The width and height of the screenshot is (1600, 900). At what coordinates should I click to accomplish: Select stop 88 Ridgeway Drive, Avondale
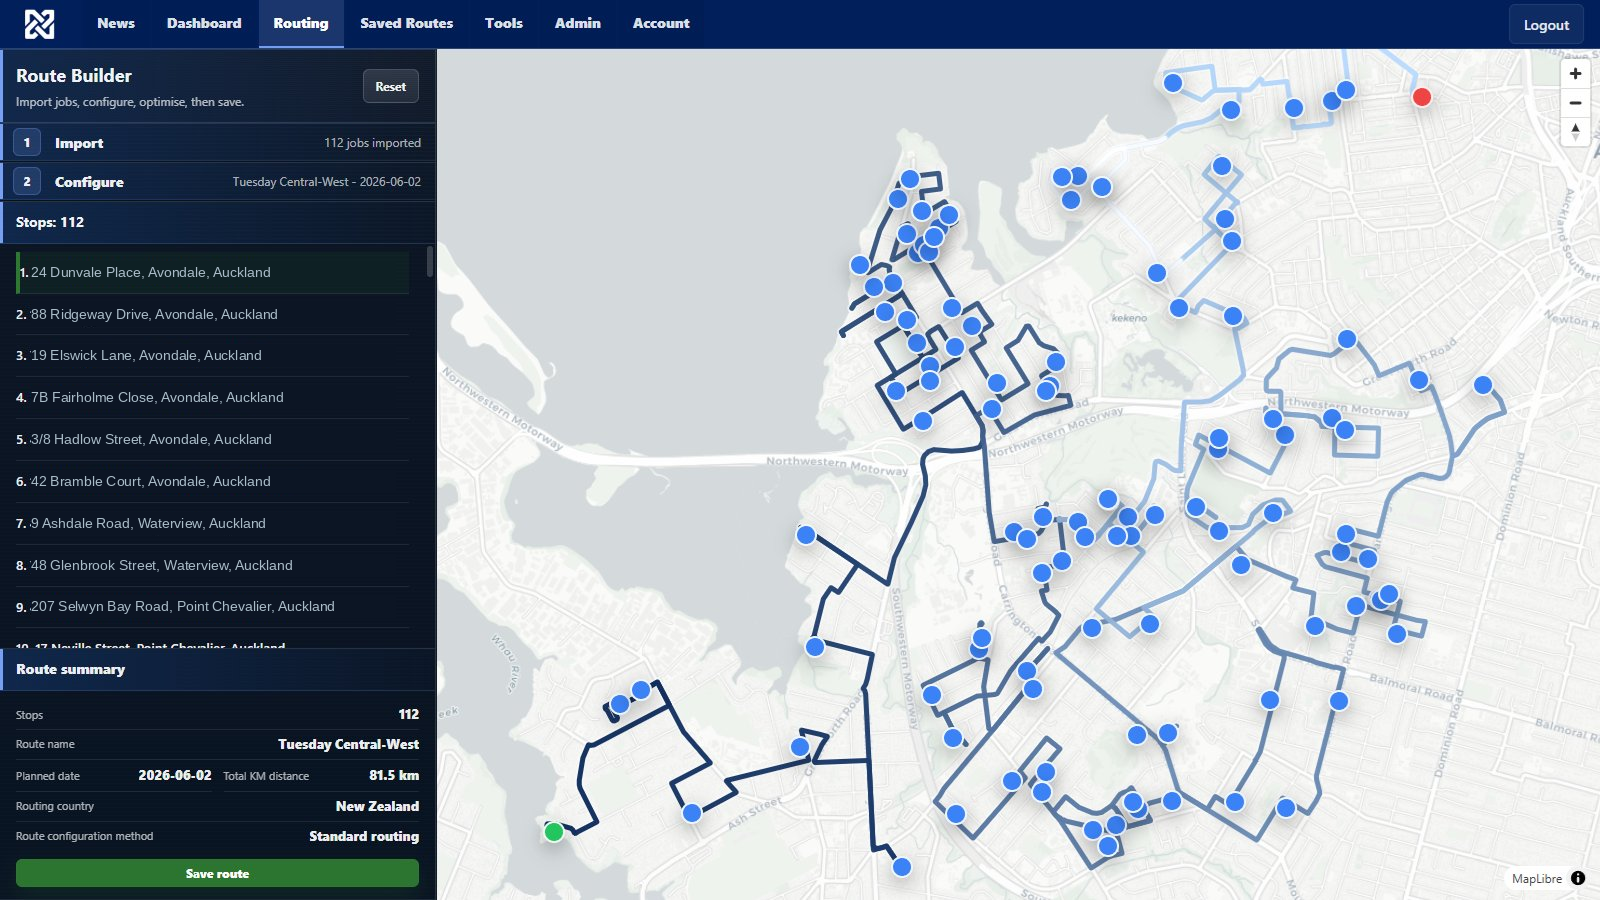(x=212, y=314)
